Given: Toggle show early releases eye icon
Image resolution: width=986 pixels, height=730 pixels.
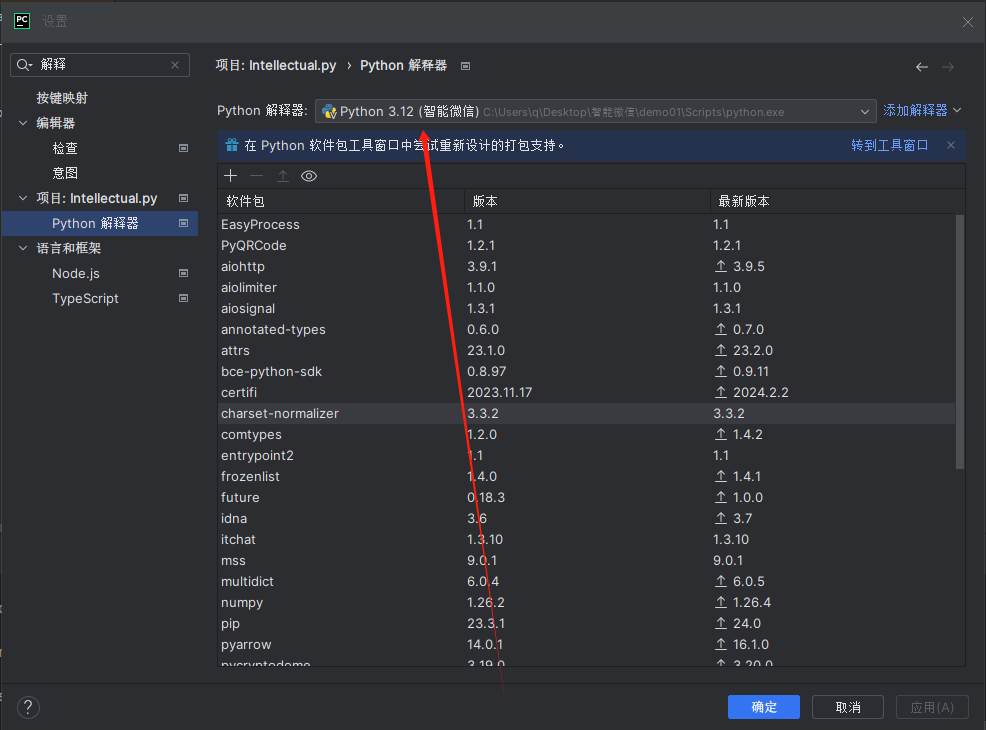Looking at the screenshot, I should [x=309, y=176].
